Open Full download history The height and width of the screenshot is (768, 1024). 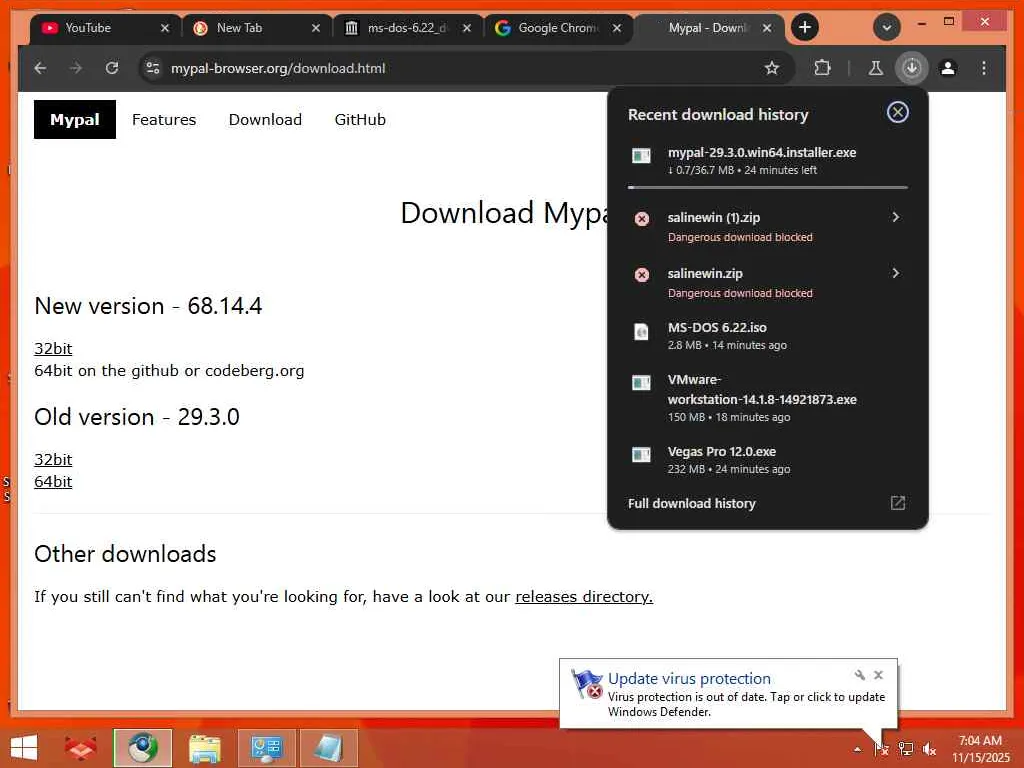point(692,504)
